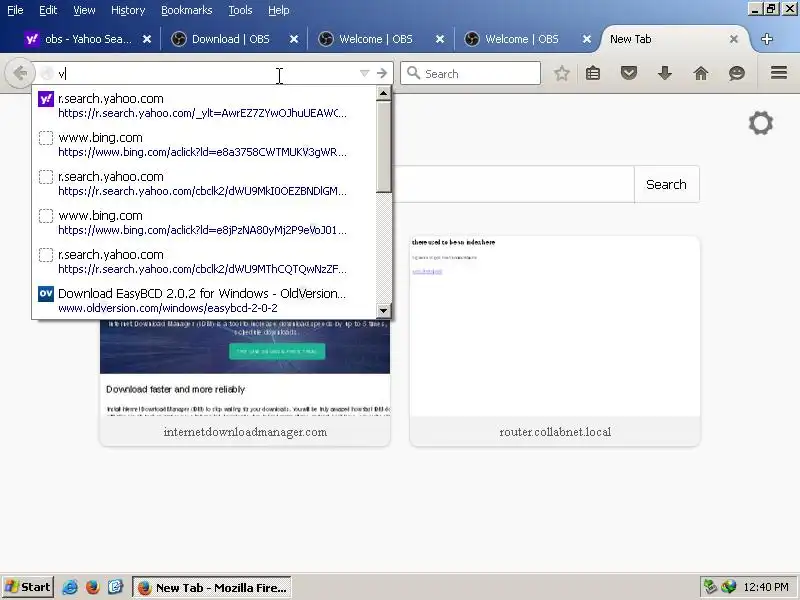Image resolution: width=800 pixels, height=600 pixels.
Task: Click the new tab page search input
Action: (513, 184)
